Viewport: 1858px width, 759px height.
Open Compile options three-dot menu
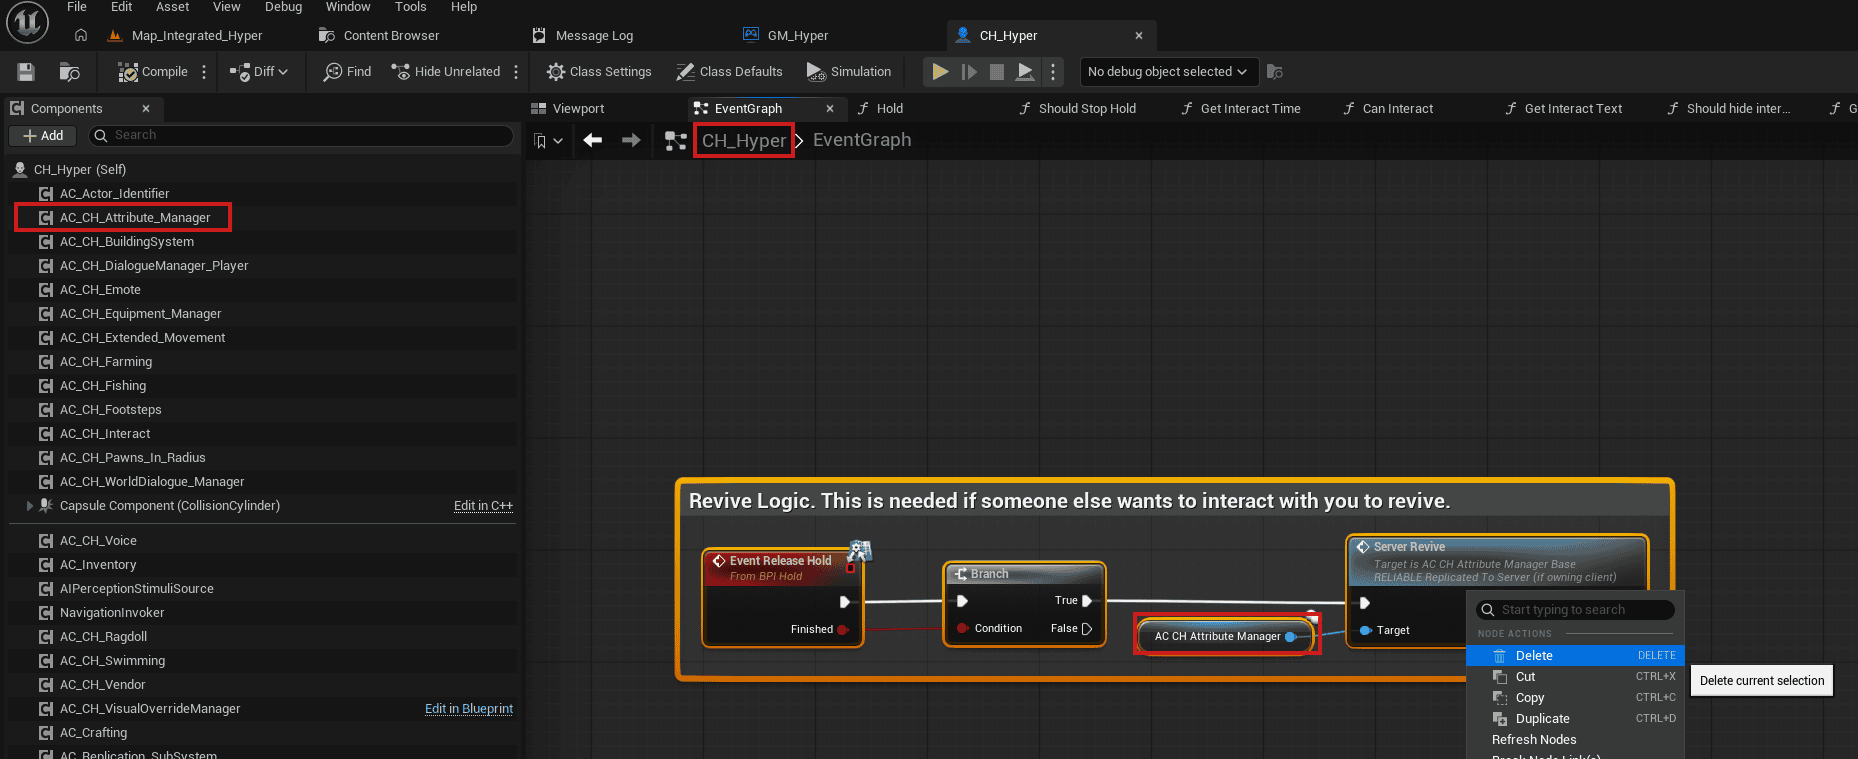(x=204, y=72)
